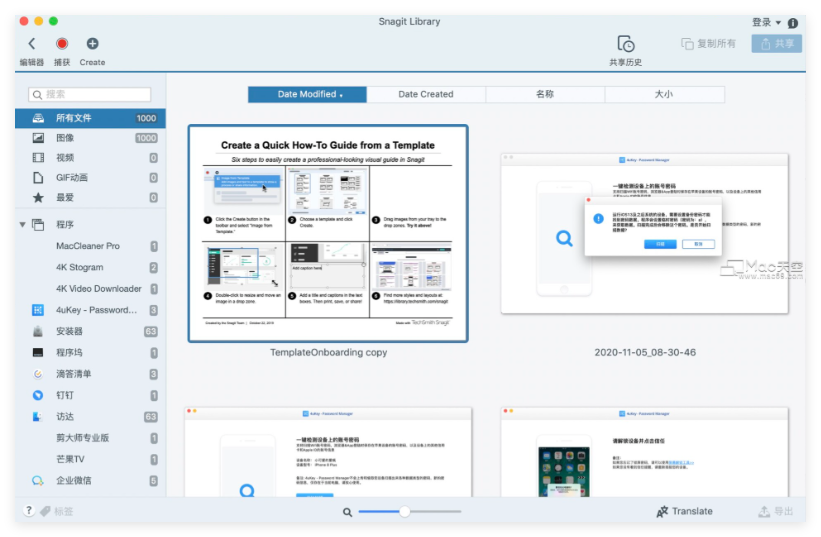Select MacCleaner Pro in sidebar
Viewport: 821px width, 537px height.
[90, 246]
